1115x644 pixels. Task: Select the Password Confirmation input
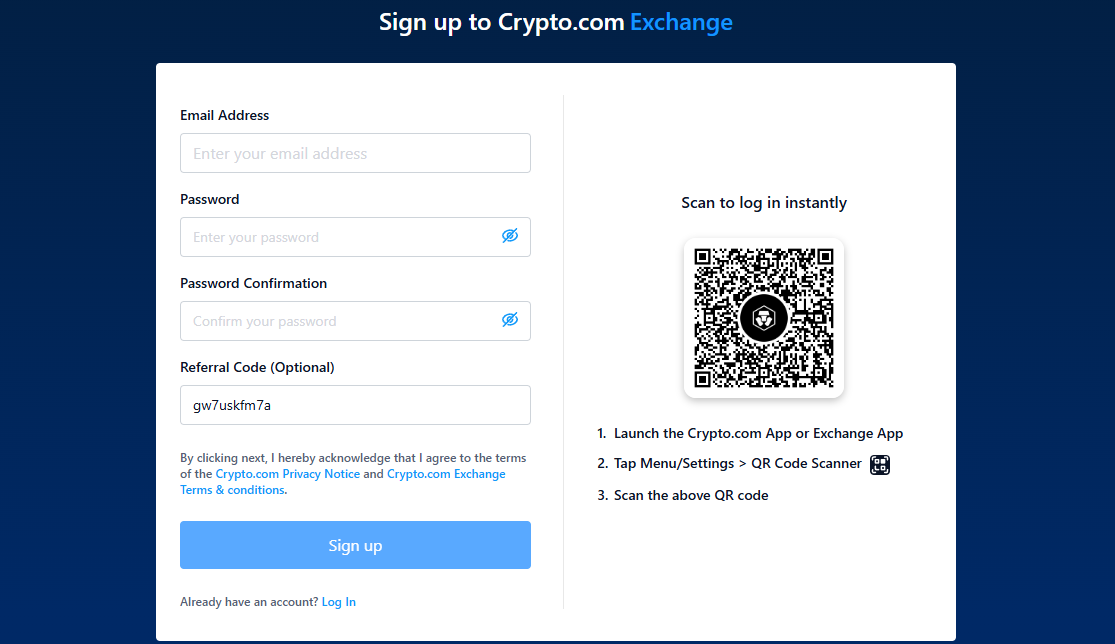(340, 320)
